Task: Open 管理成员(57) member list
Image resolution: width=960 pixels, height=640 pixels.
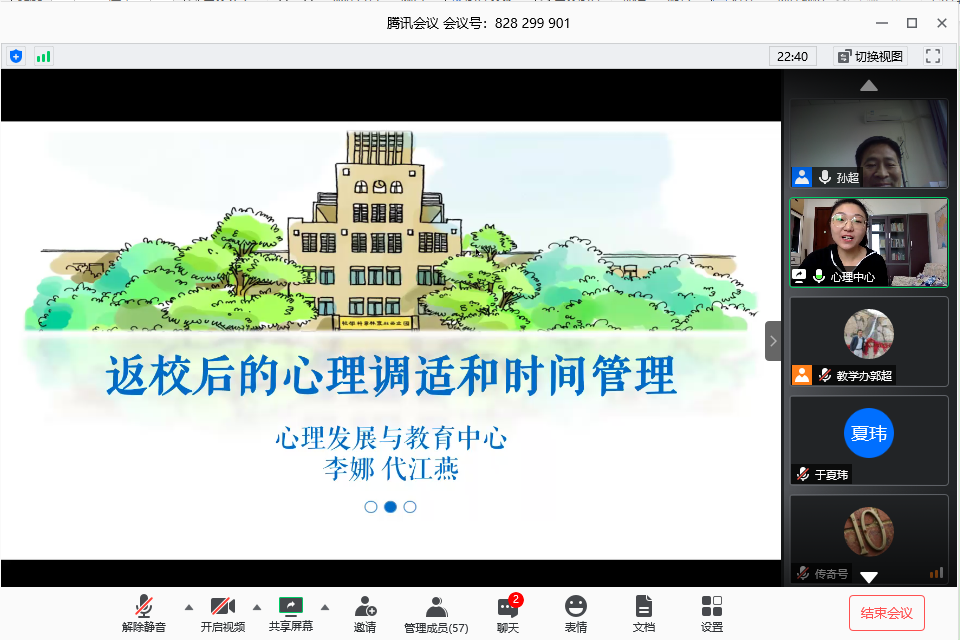Action: pos(436,612)
